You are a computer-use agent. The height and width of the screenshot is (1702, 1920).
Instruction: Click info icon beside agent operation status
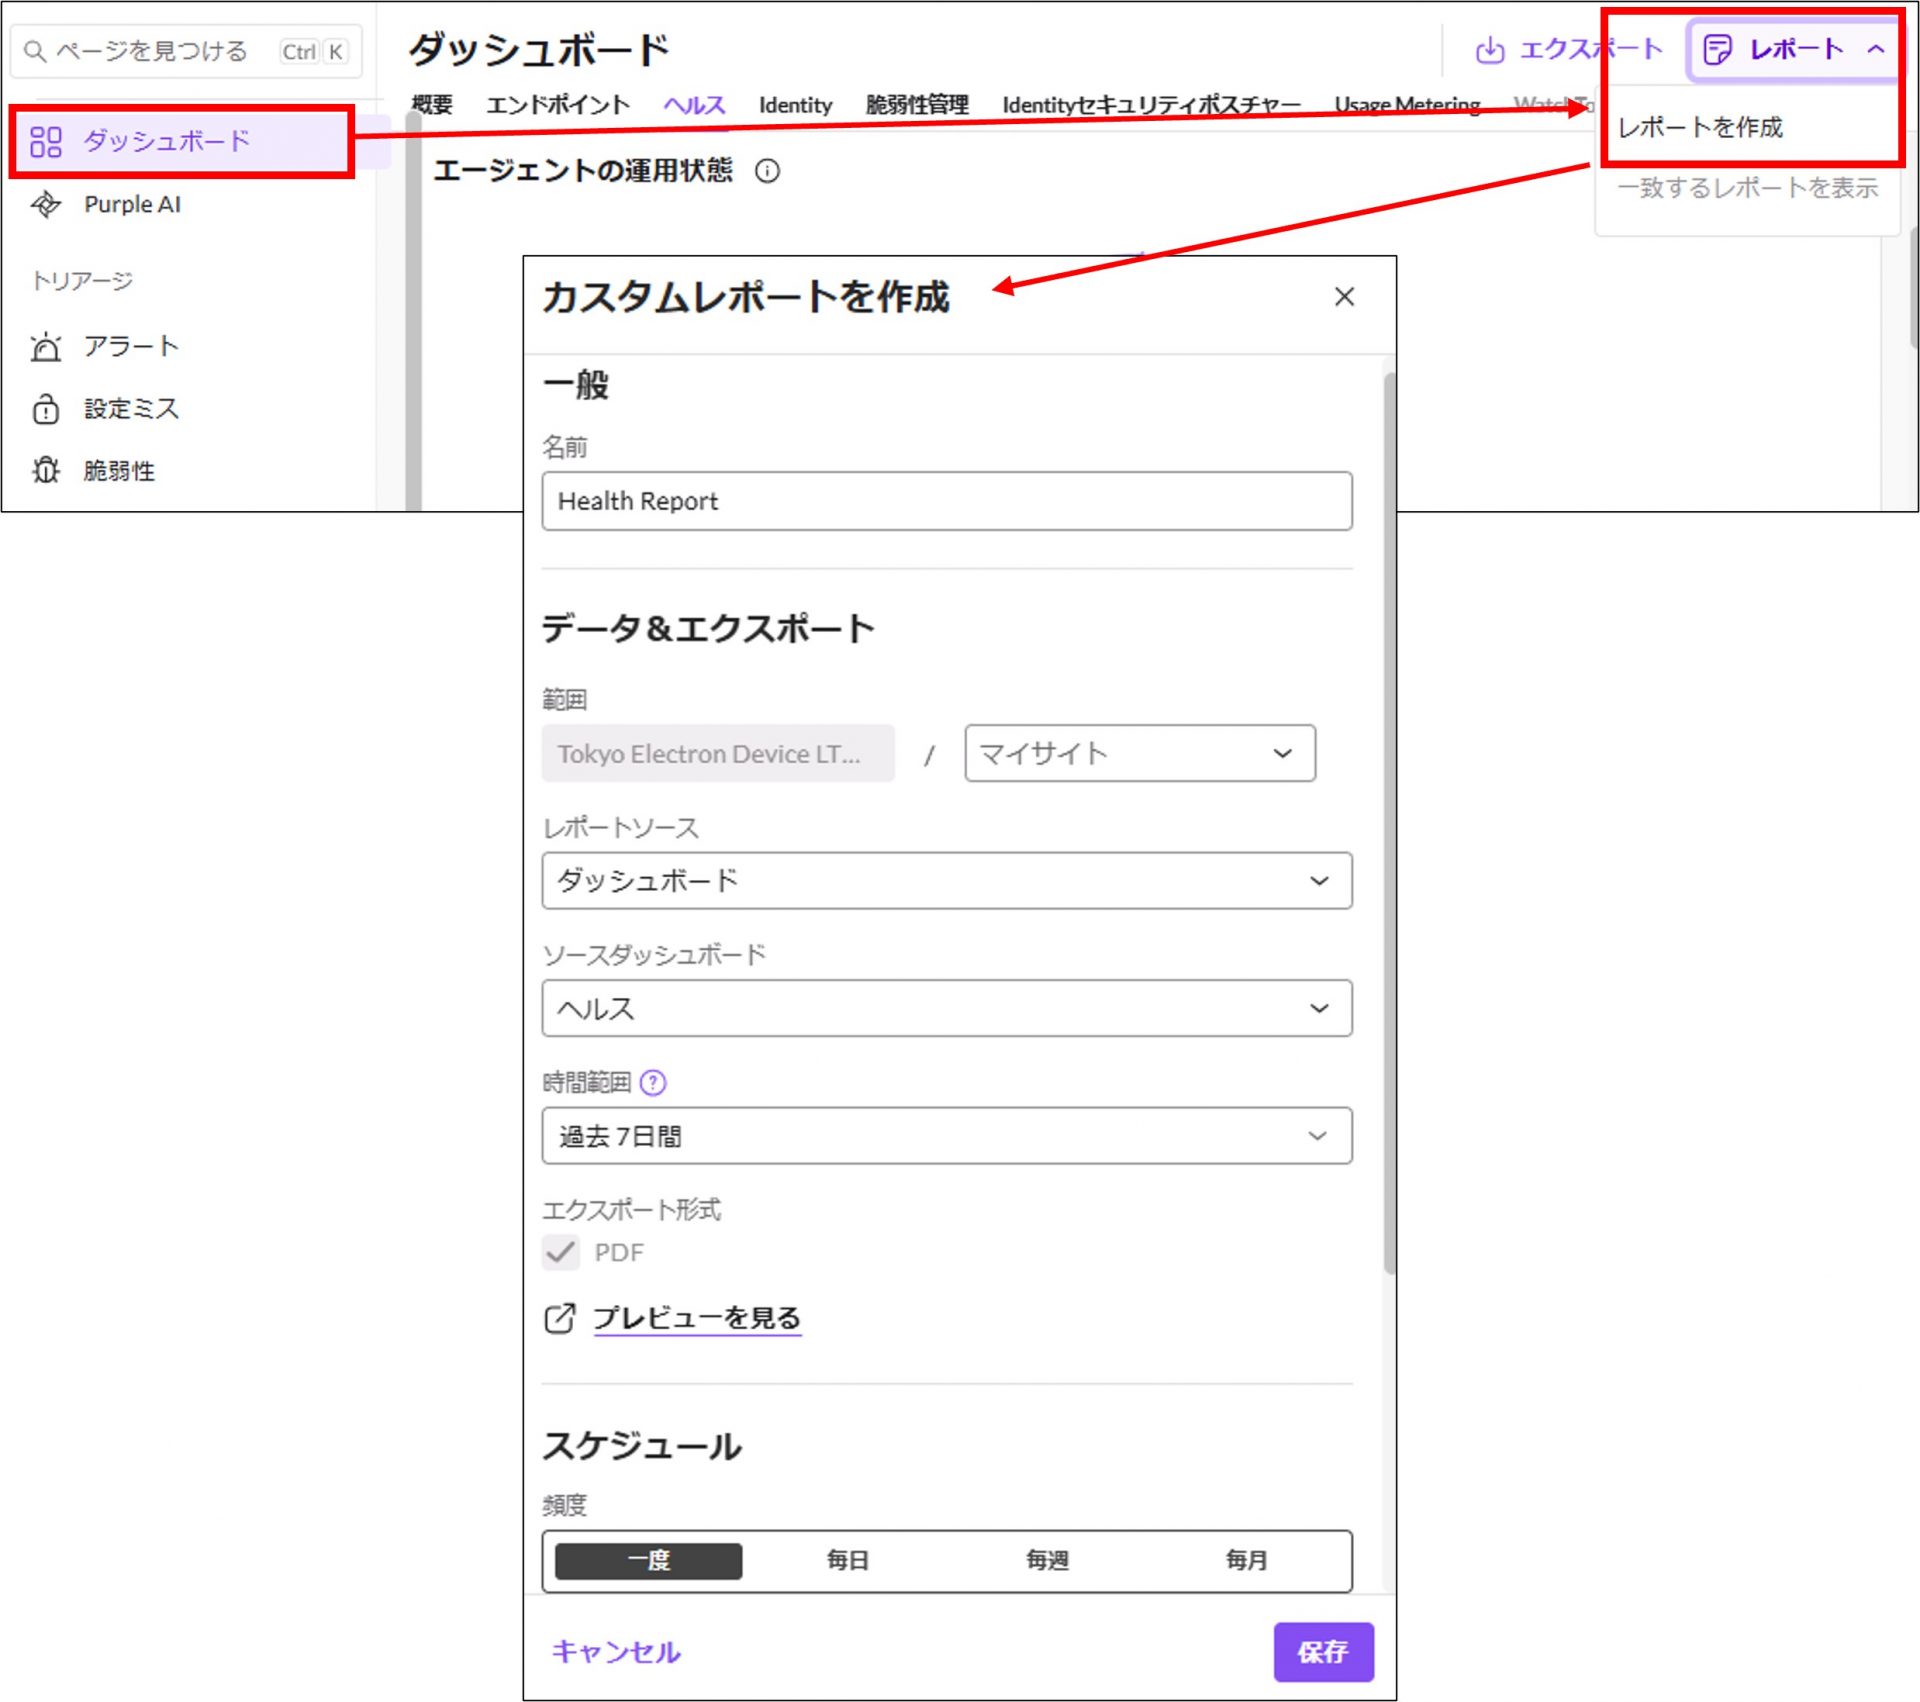(x=767, y=171)
